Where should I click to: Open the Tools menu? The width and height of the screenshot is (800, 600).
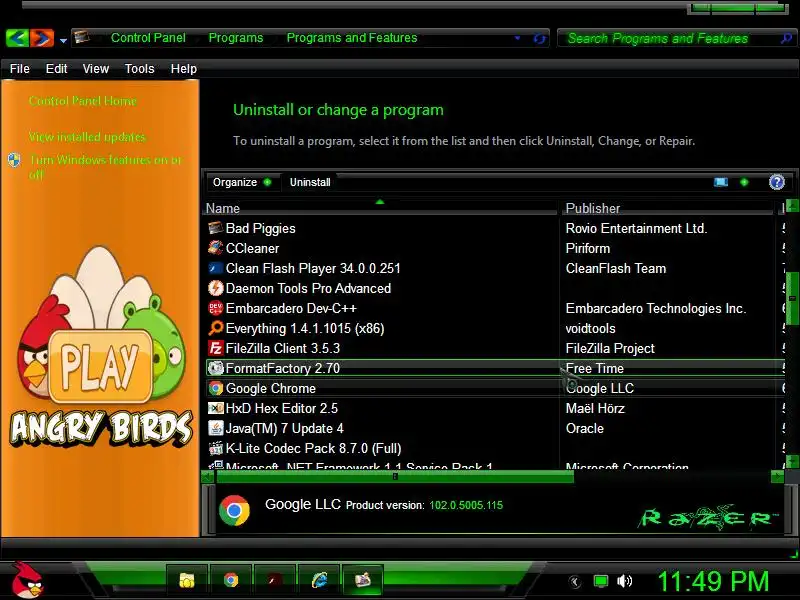pyautogui.click(x=139, y=68)
